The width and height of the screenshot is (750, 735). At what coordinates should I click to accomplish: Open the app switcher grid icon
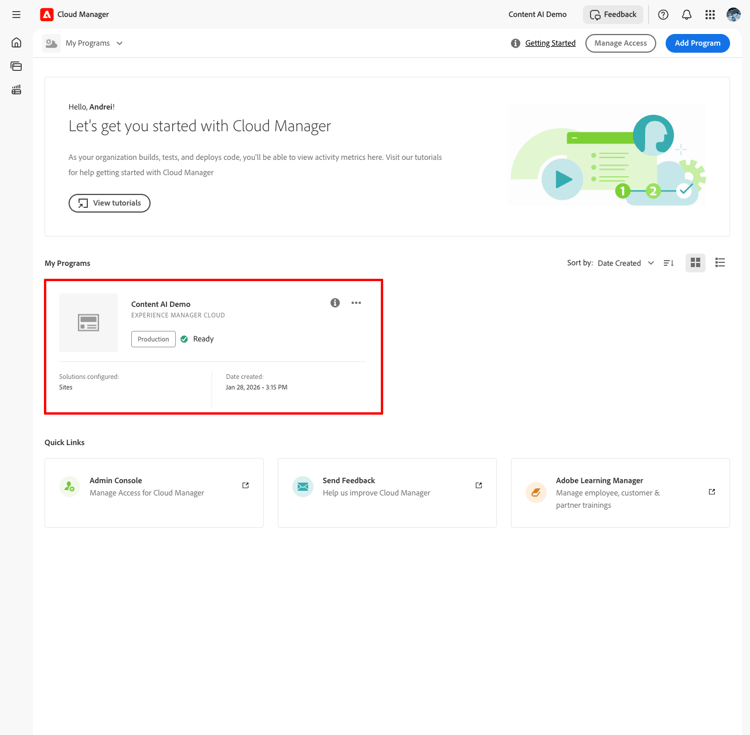(x=710, y=15)
